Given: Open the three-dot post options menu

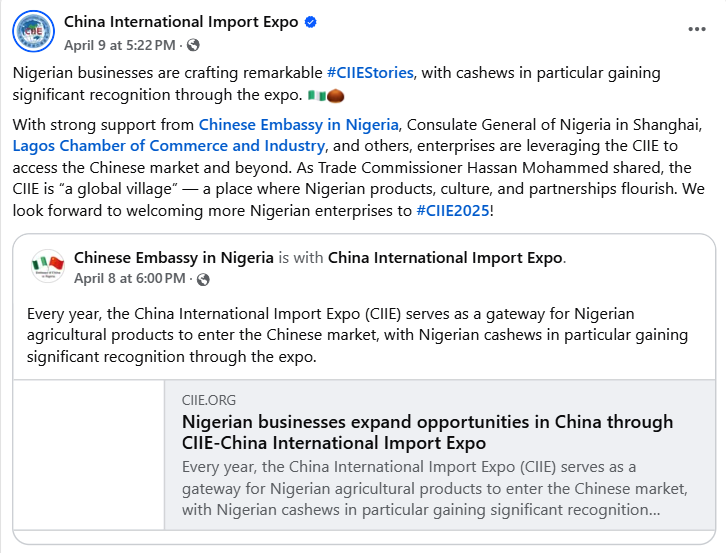Looking at the screenshot, I should (x=696, y=29).
